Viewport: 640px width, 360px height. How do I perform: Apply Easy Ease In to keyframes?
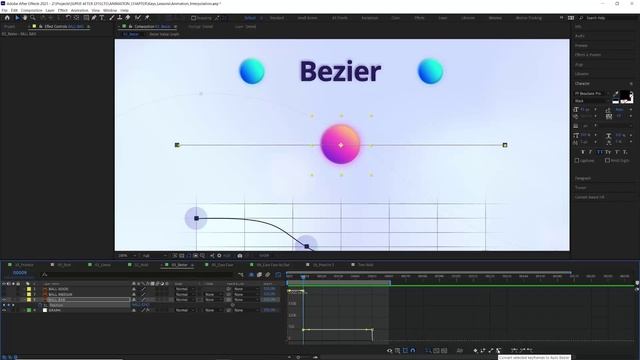click(522, 351)
